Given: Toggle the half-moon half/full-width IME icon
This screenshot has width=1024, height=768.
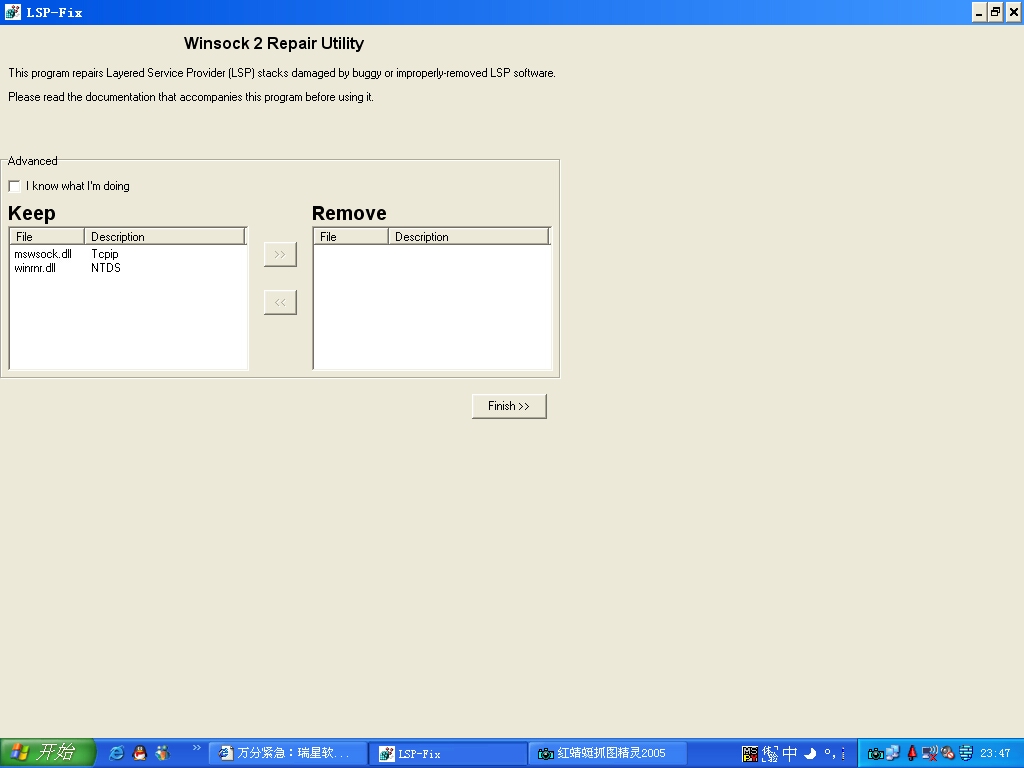Looking at the screenshot, I should pyautogui.click(x=810, y=754).
